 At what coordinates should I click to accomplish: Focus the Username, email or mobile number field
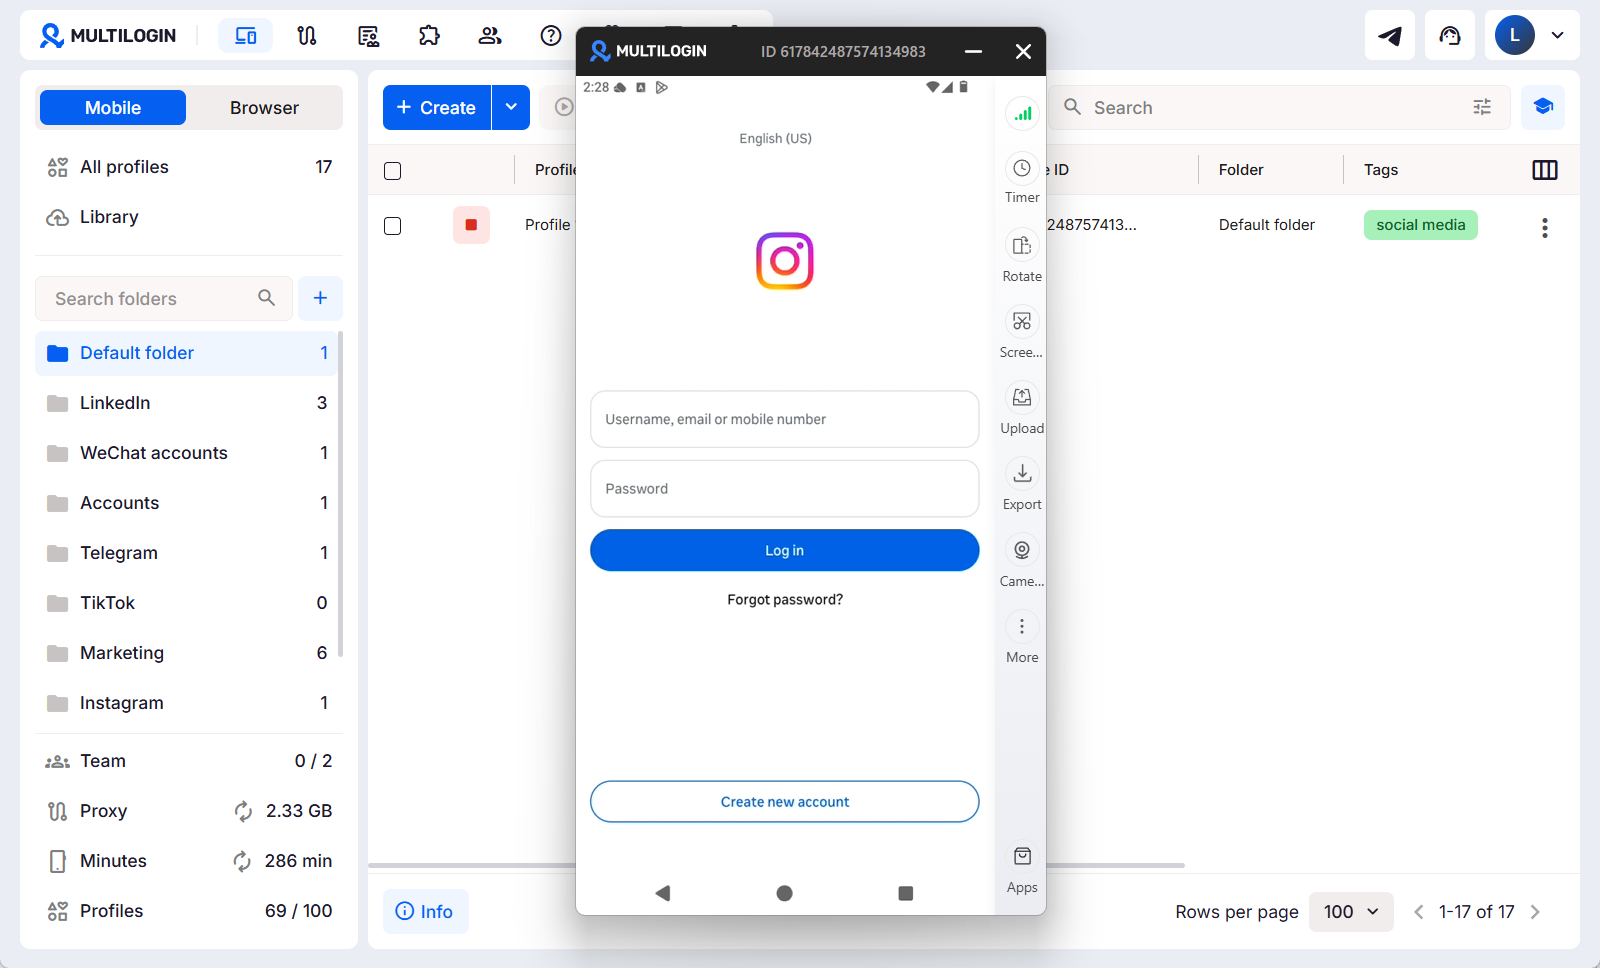[x=785, y=419]
